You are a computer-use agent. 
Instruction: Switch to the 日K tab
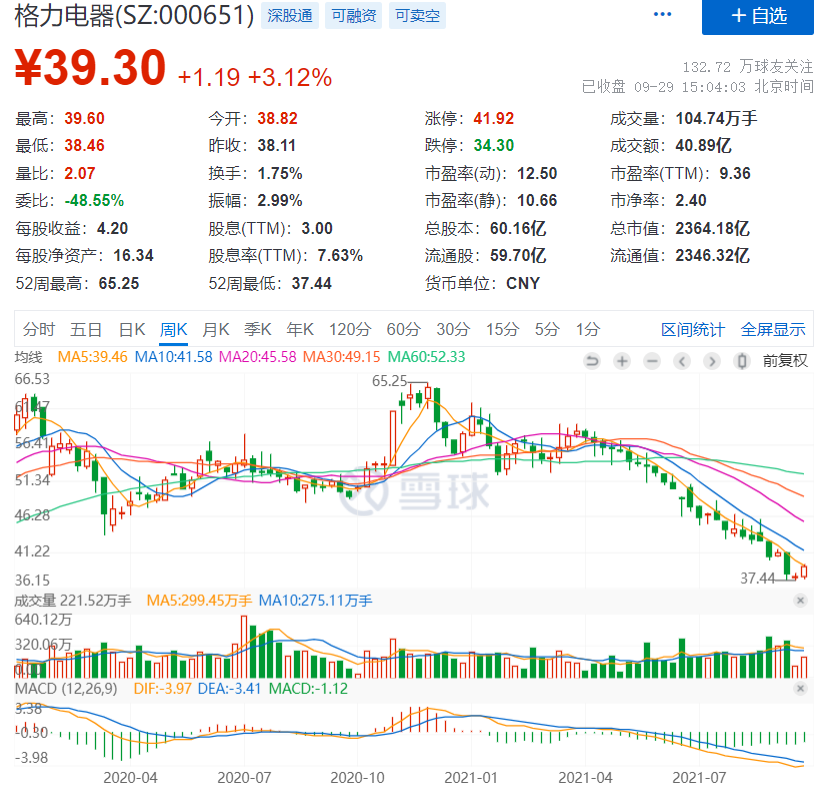coord(132,330)
